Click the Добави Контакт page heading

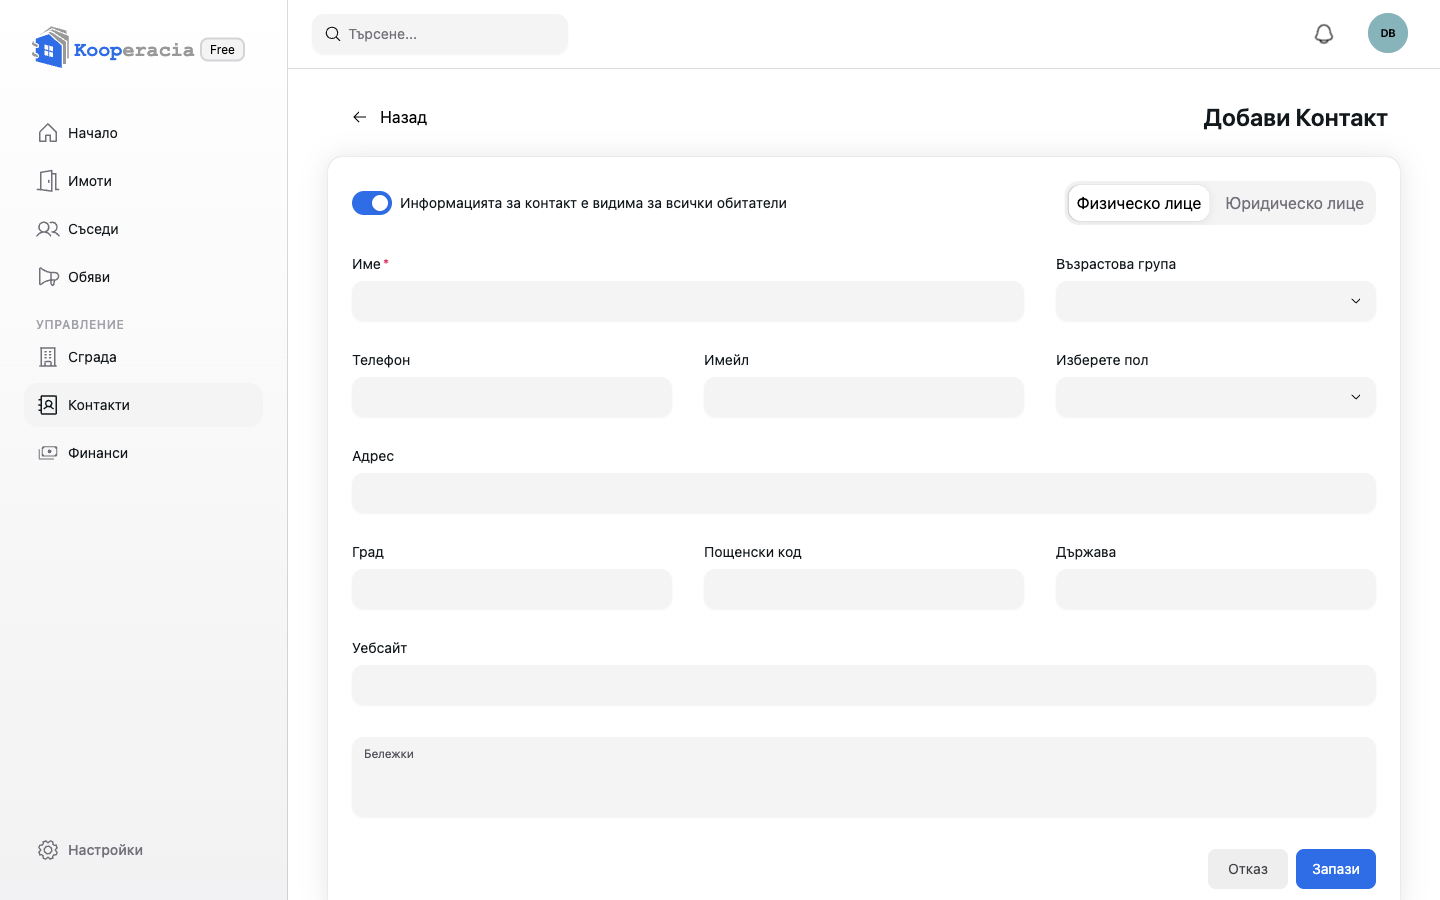click(x=1295, y=118)
